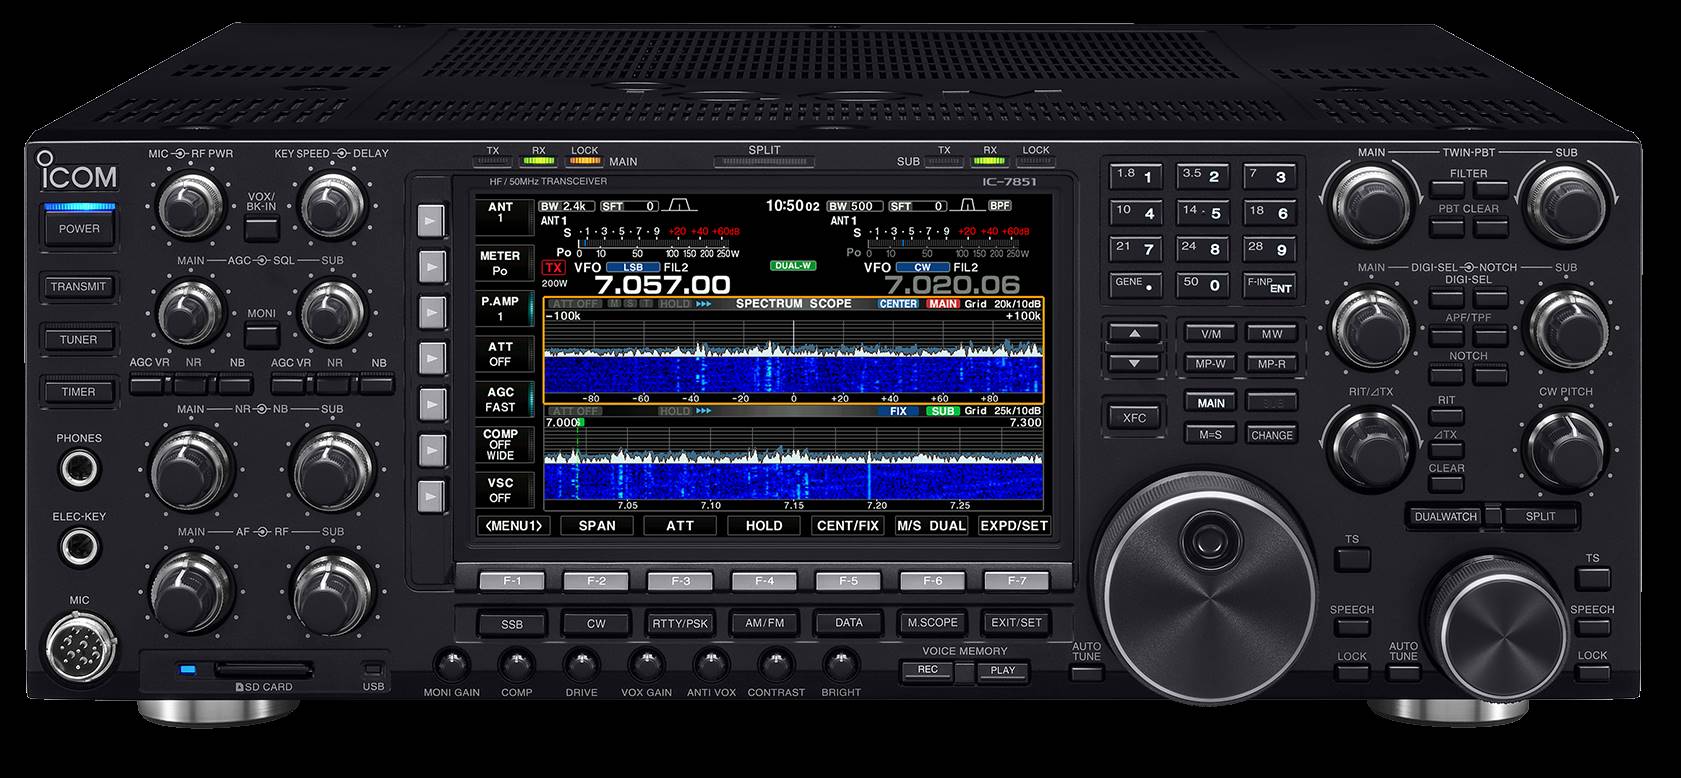This screenshot has width=1681, height=778.
Task: Click the BRIGHT small knob
Action: pyautogui.click(x=840, y=664)
